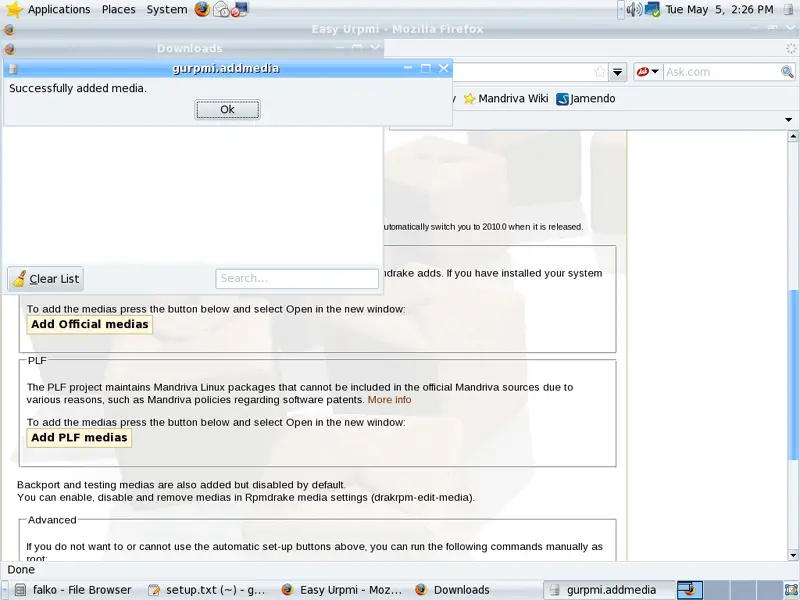Click the page scrollbar up arrow
Image resolution: width=800 pixels, height=600 pixels.
793,136
